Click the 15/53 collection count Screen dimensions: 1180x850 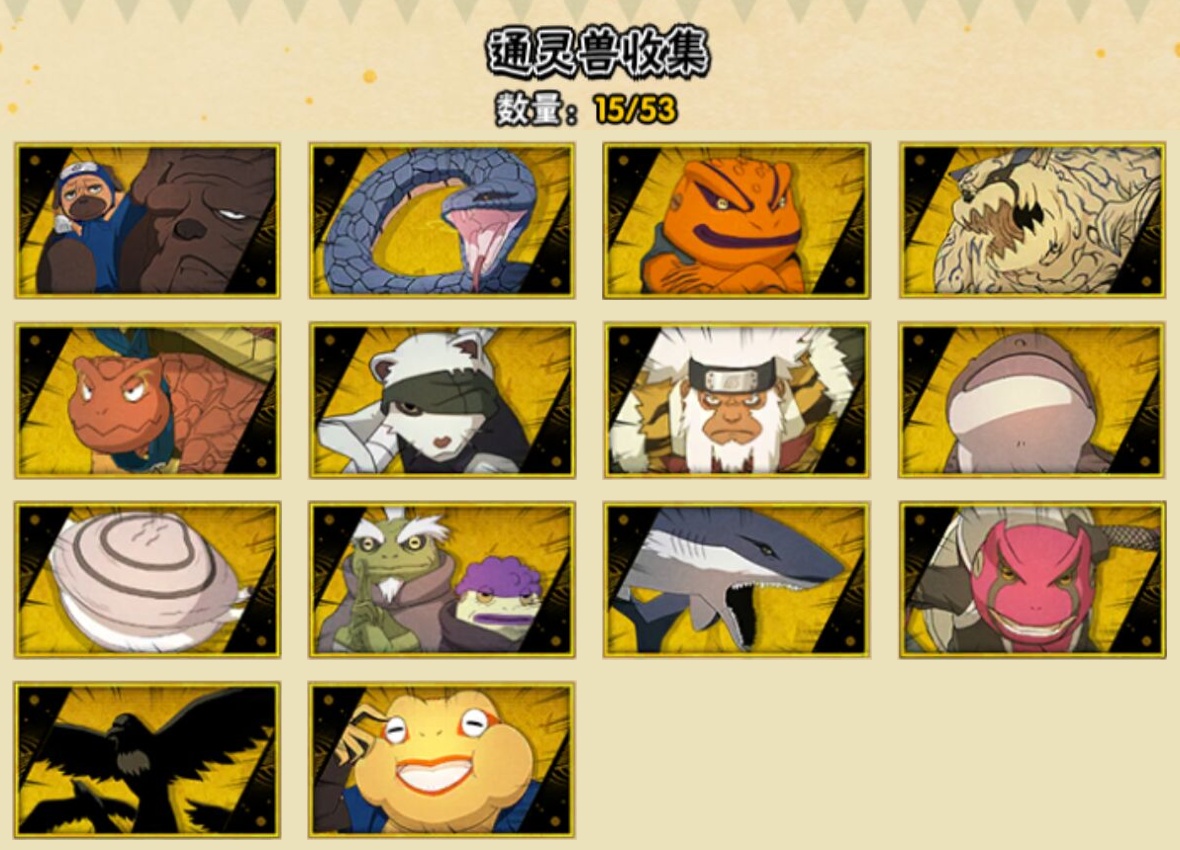click(x=635, y=110)
